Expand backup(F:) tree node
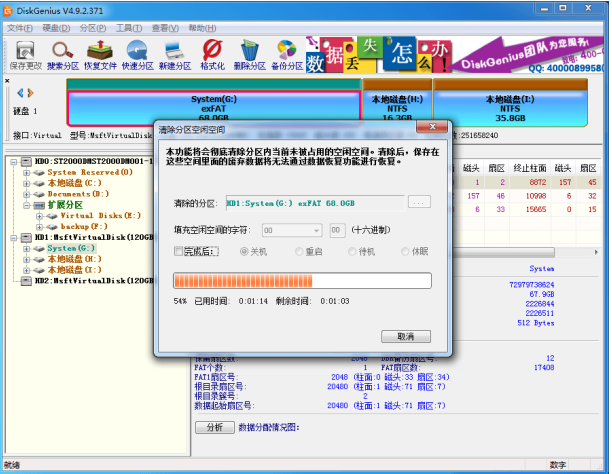 pyautogui.click(x=39, y=226)
